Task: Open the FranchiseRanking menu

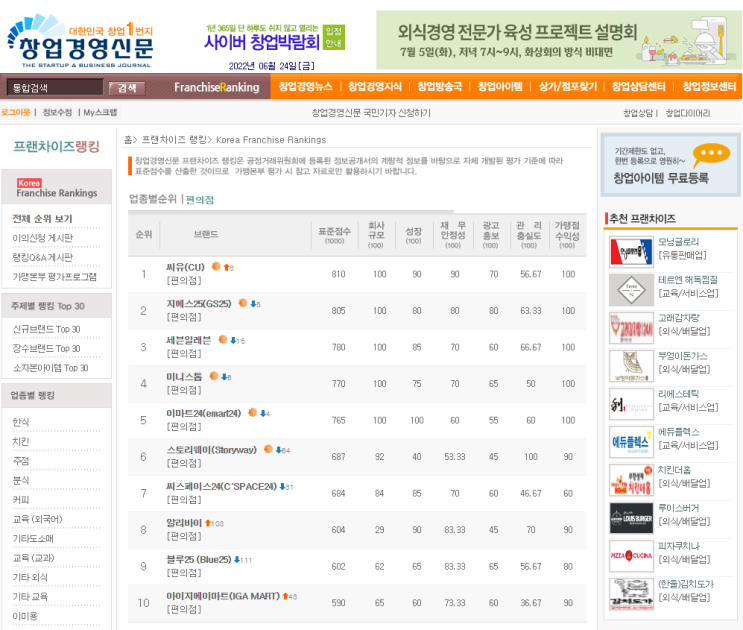Action: [x=217, y=87]
